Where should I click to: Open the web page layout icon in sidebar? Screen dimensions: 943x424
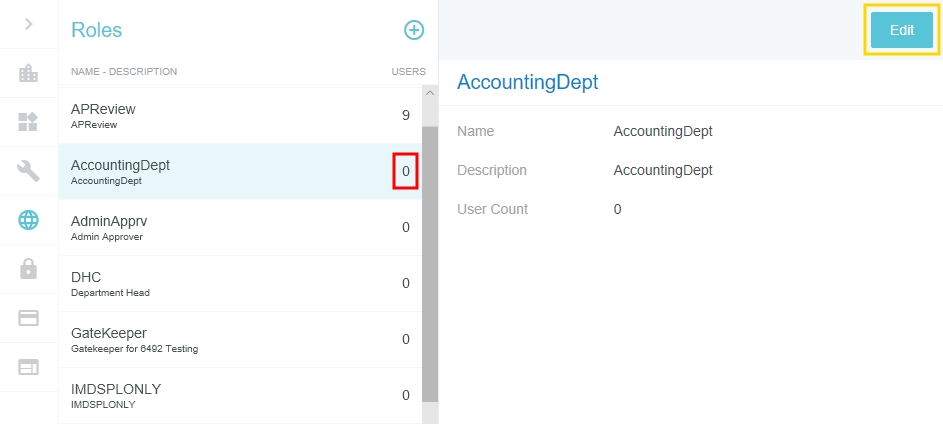tap(28, 367)
